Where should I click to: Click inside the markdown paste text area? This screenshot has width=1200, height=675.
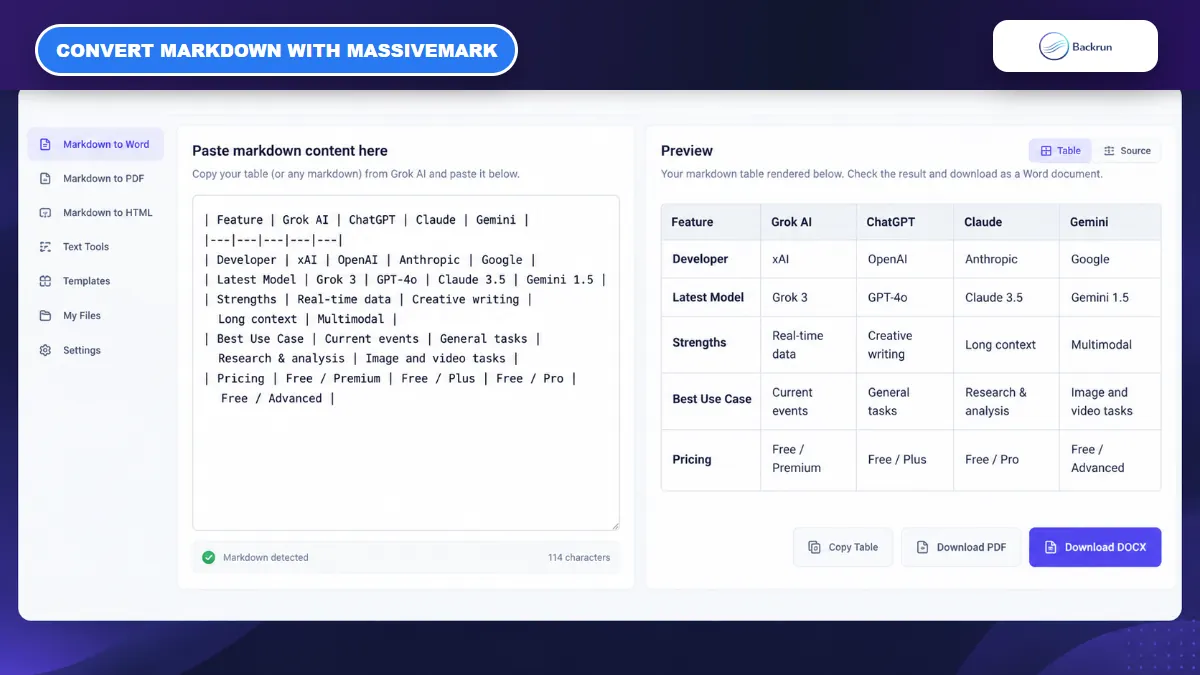[x=406, y=362]
